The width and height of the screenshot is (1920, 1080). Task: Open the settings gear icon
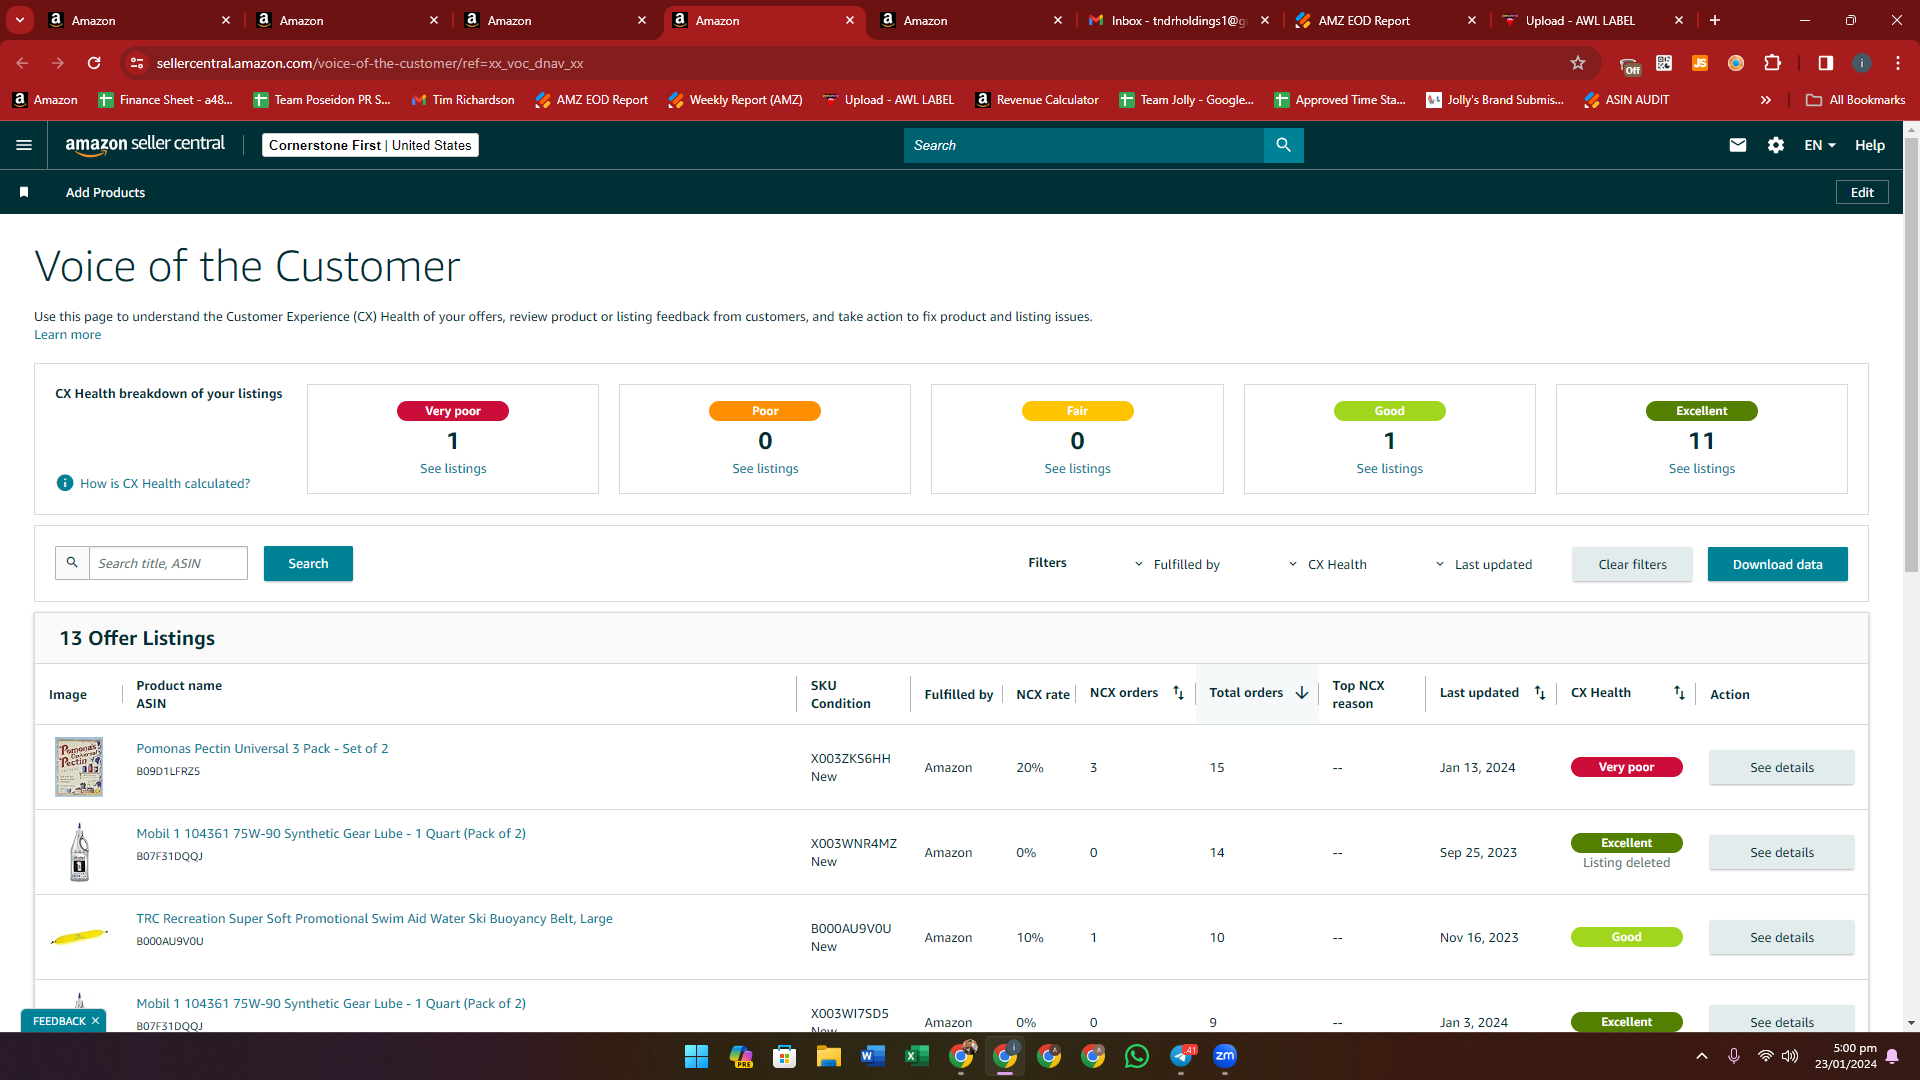[x=1776, y=145]
